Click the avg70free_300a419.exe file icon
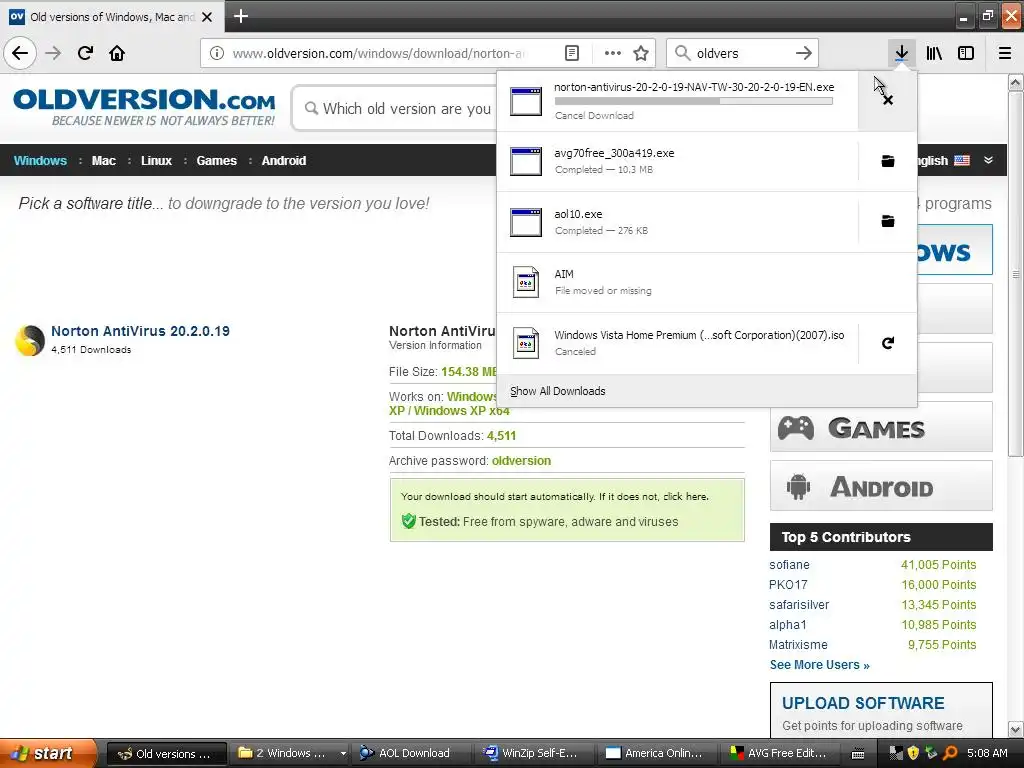1024x768 pixels. click(526, 161)
